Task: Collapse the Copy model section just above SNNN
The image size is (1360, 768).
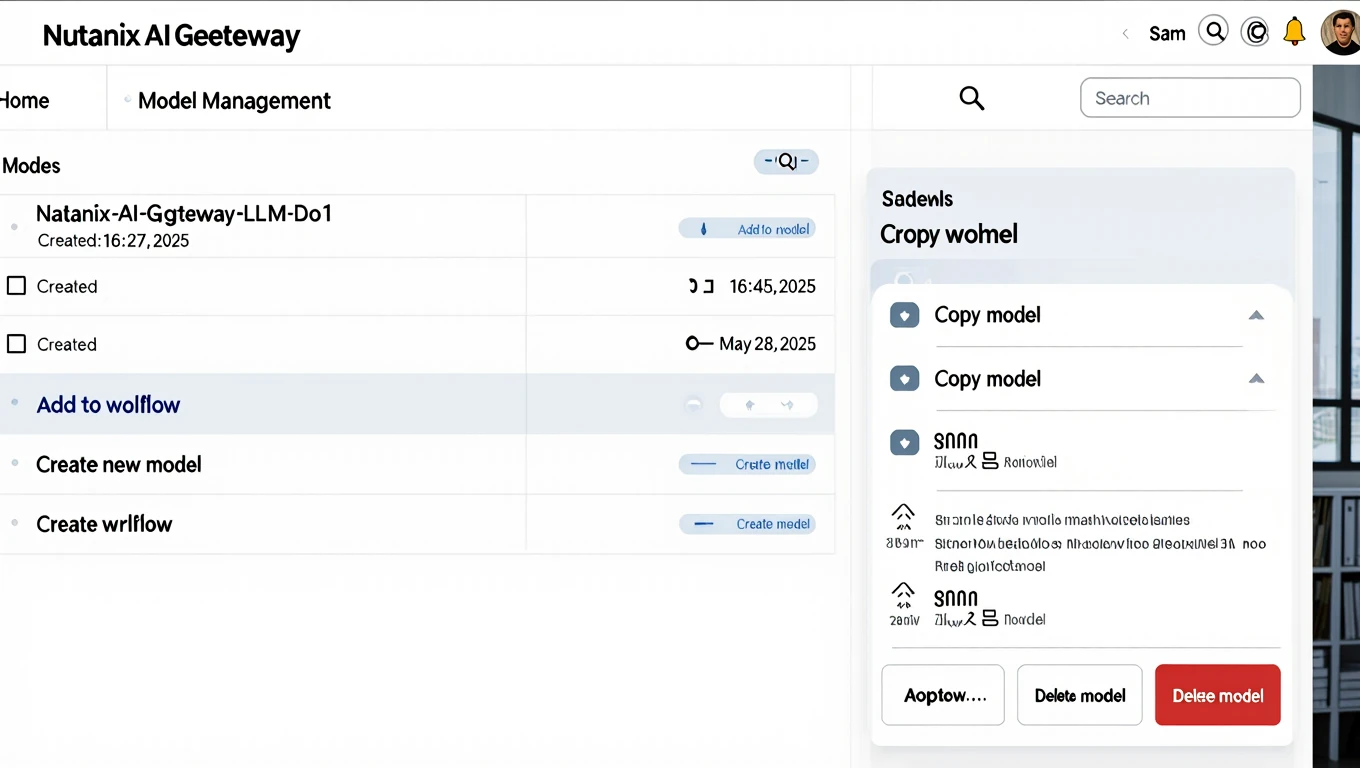Action: tap(1256, 379)
